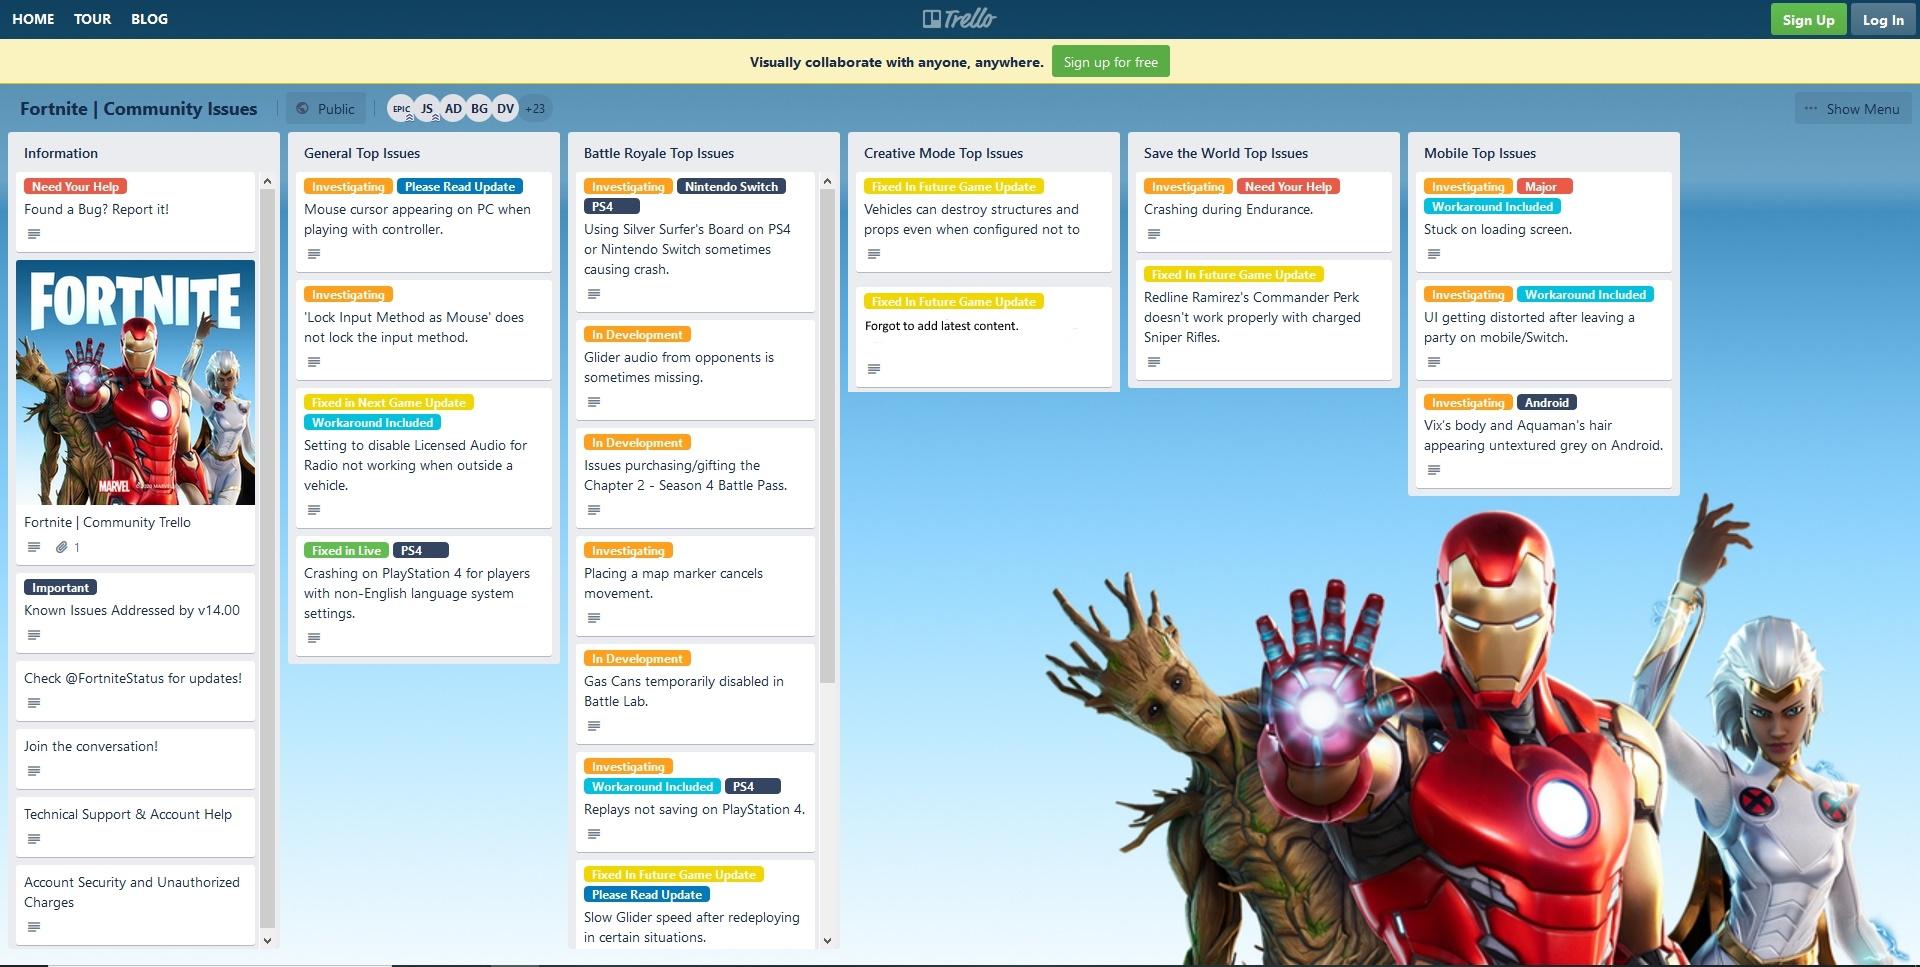Open TOUR in top navigation

point(92,19)
